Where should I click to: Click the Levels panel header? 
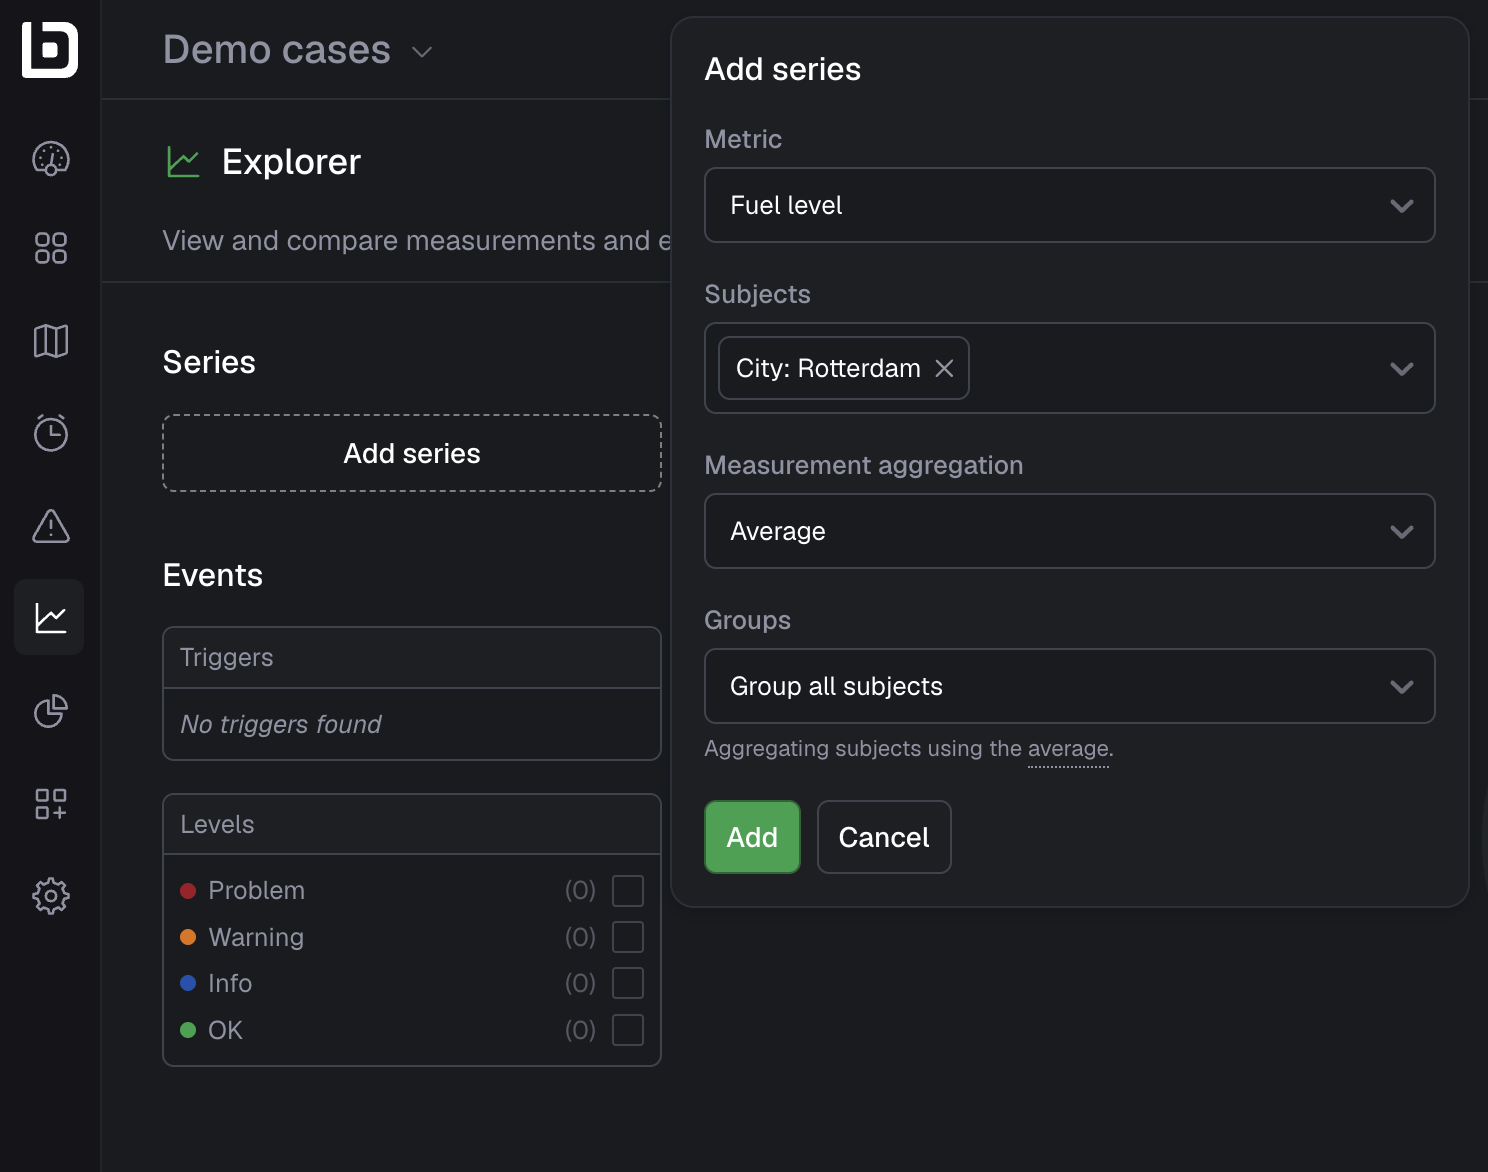[x=412, y=825]
